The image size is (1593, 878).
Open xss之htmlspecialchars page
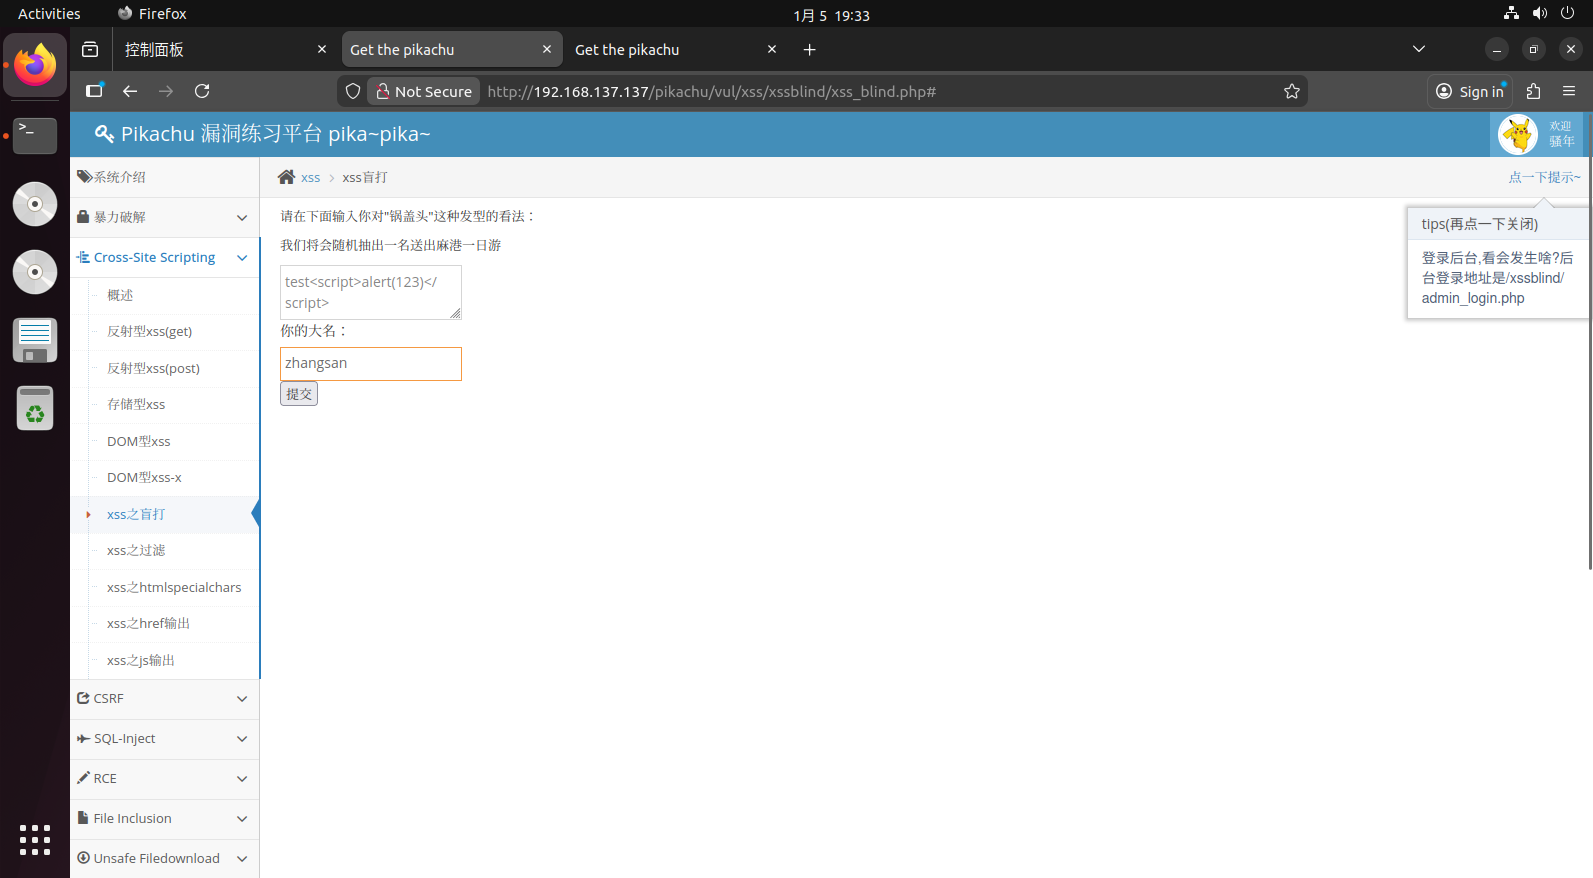174,587
